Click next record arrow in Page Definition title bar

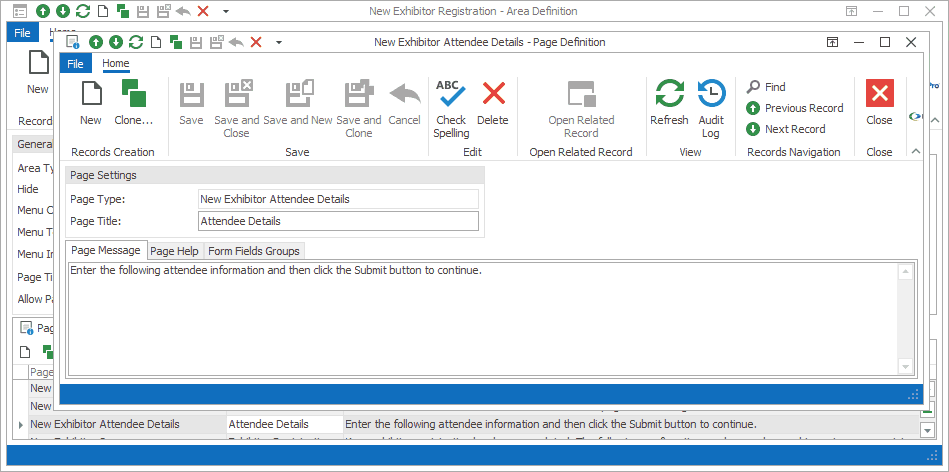pyautogui.click(x=116, y=42)
